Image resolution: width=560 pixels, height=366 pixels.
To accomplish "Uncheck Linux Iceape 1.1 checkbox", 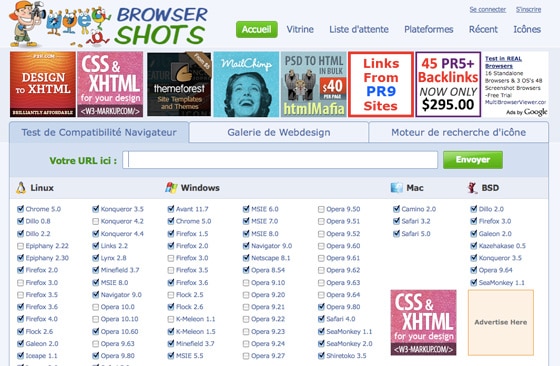I will click(20, 356).
